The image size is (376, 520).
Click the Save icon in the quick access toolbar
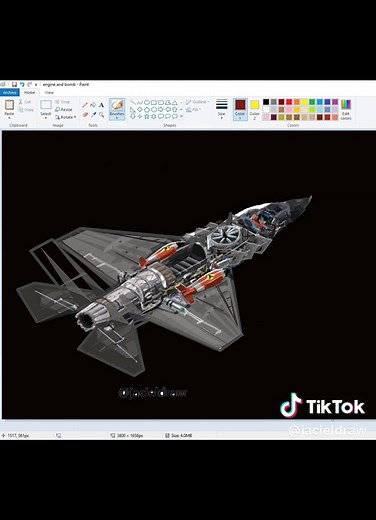click(x=14, y=85)
